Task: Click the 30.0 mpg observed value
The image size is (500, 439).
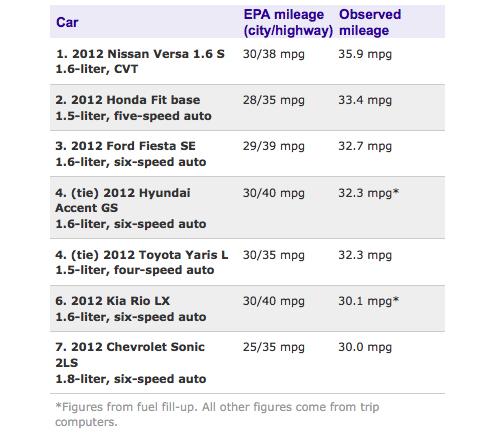Action: pos(365,347)
